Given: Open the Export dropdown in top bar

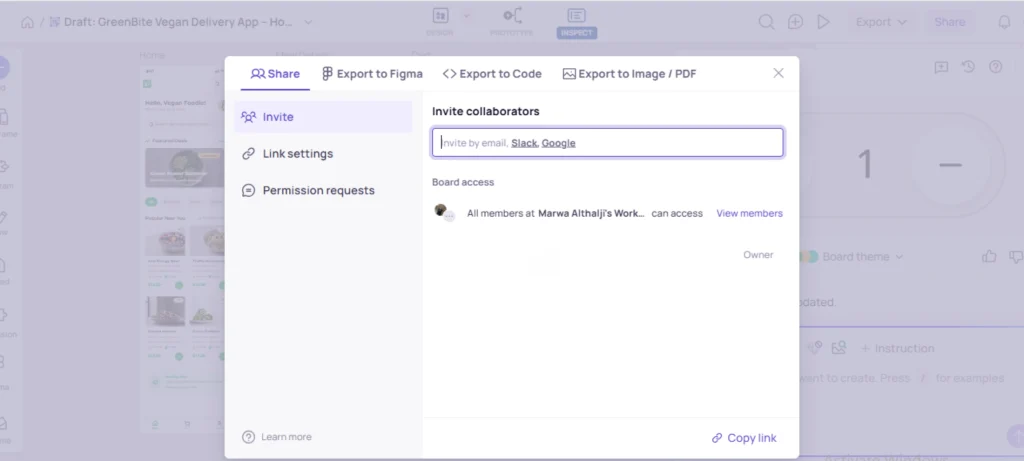Looking at the screenshot, I should [881, 22].
